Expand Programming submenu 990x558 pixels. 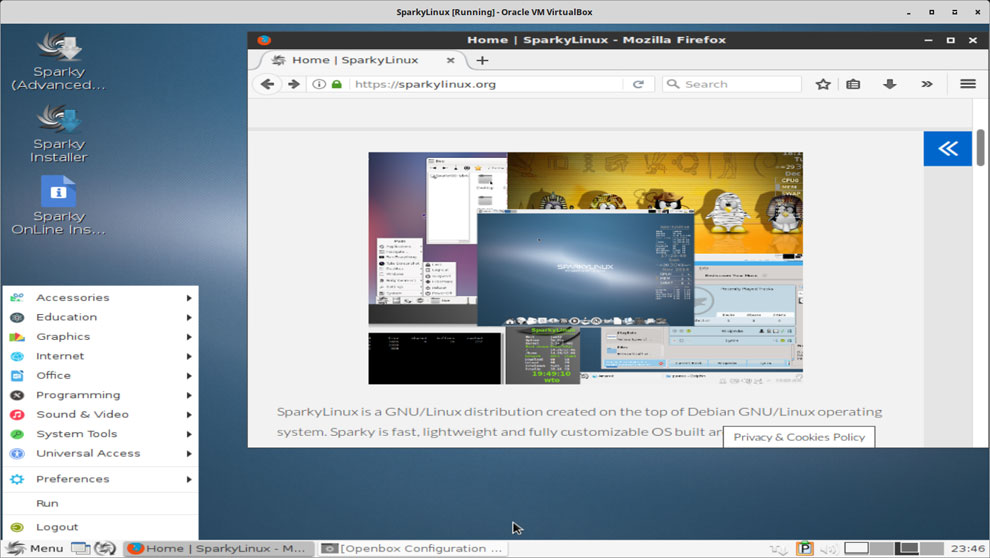pos(101,395)
